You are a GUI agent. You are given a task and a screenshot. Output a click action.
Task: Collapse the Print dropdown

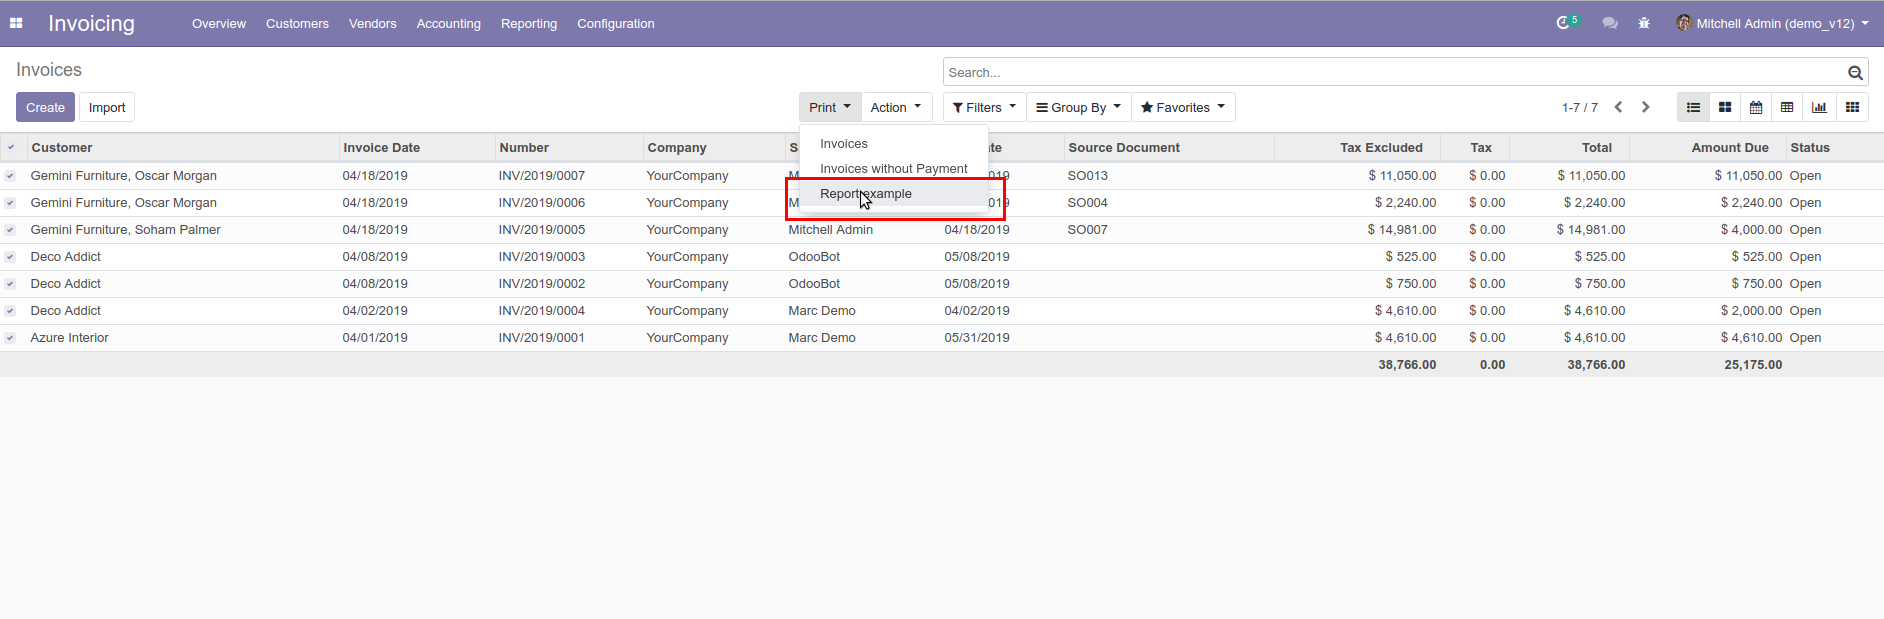(x=829, y=107)
